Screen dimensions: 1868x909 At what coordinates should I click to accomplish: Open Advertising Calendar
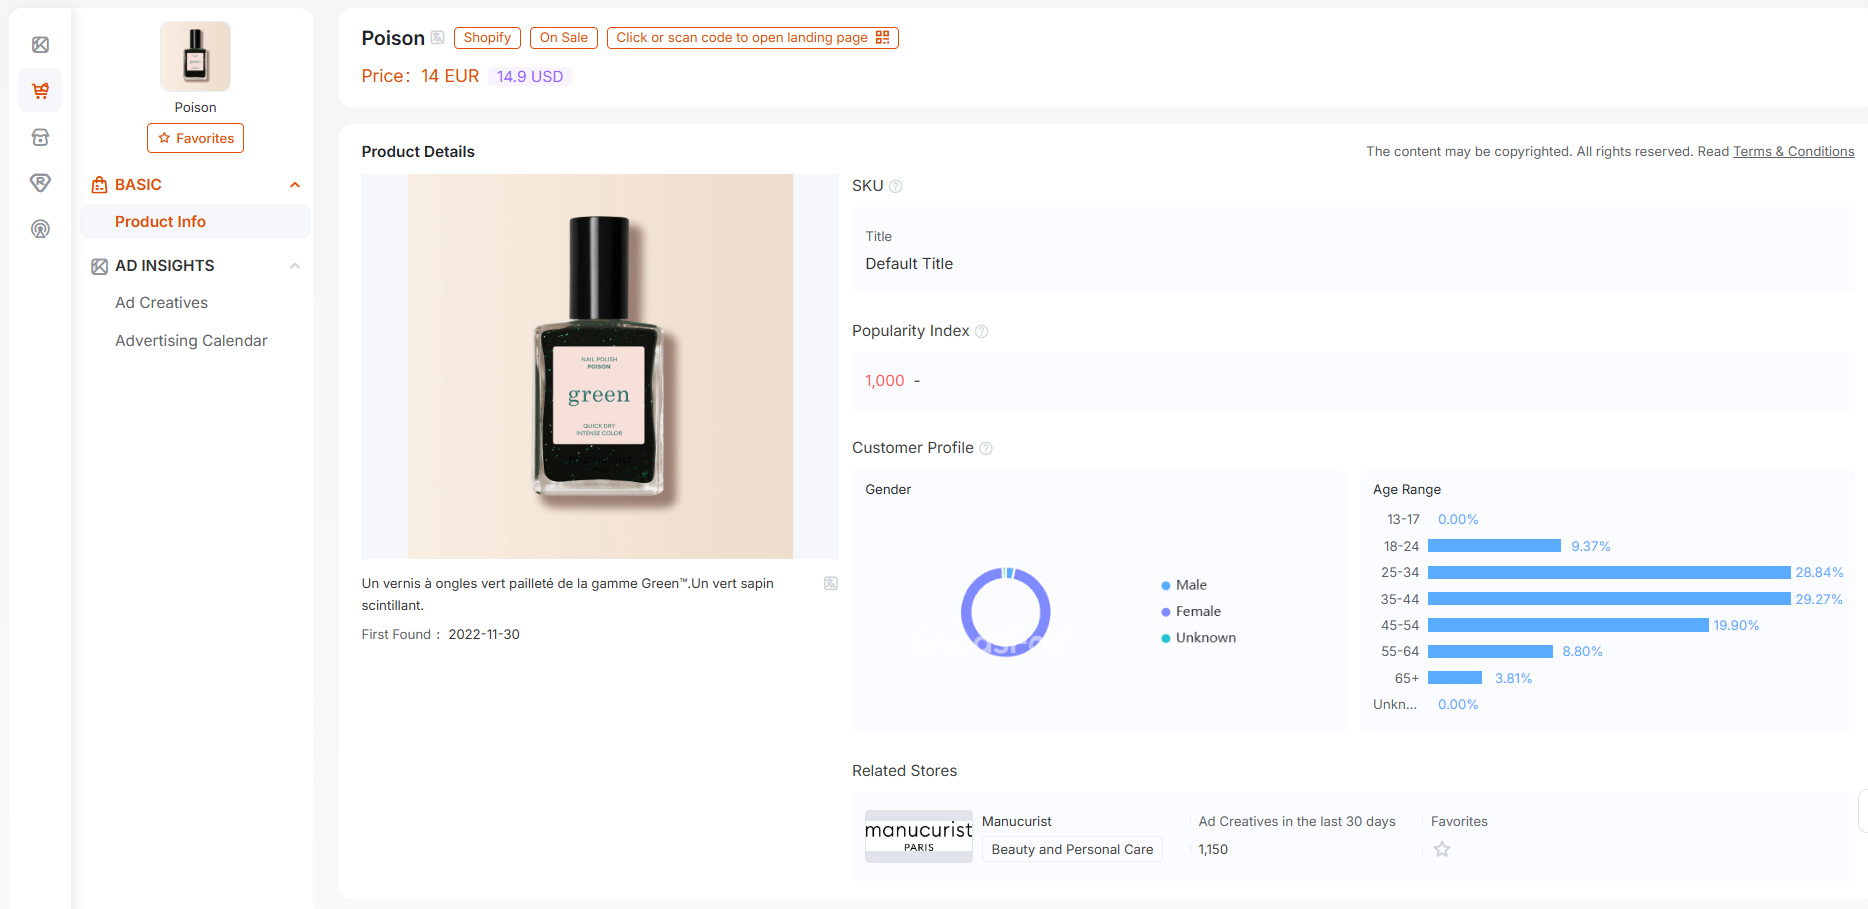(191, 341)
